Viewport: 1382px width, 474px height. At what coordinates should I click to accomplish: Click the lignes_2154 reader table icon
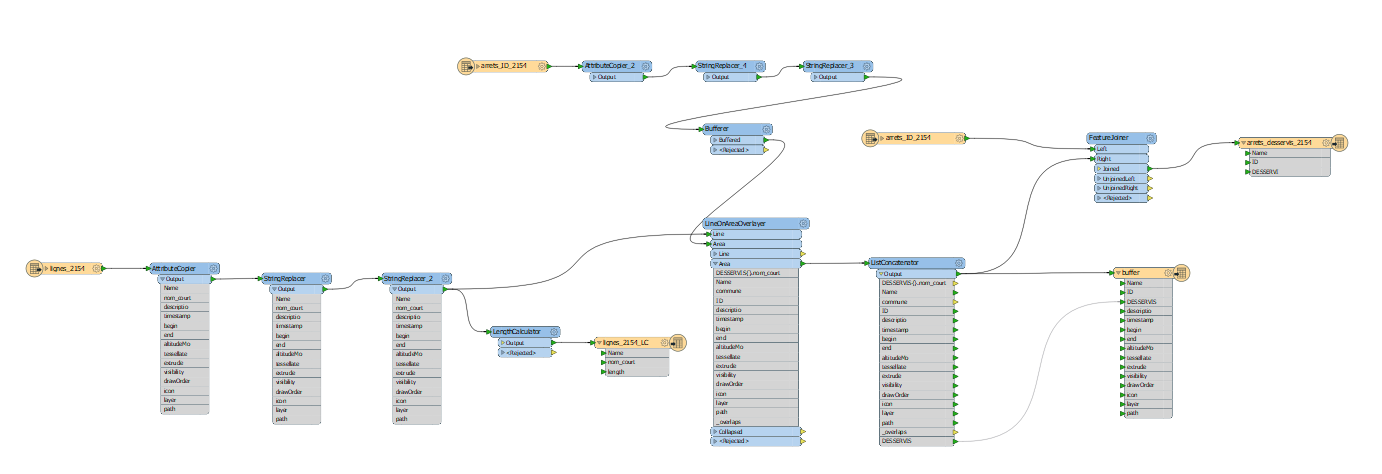tap(35, 268)
